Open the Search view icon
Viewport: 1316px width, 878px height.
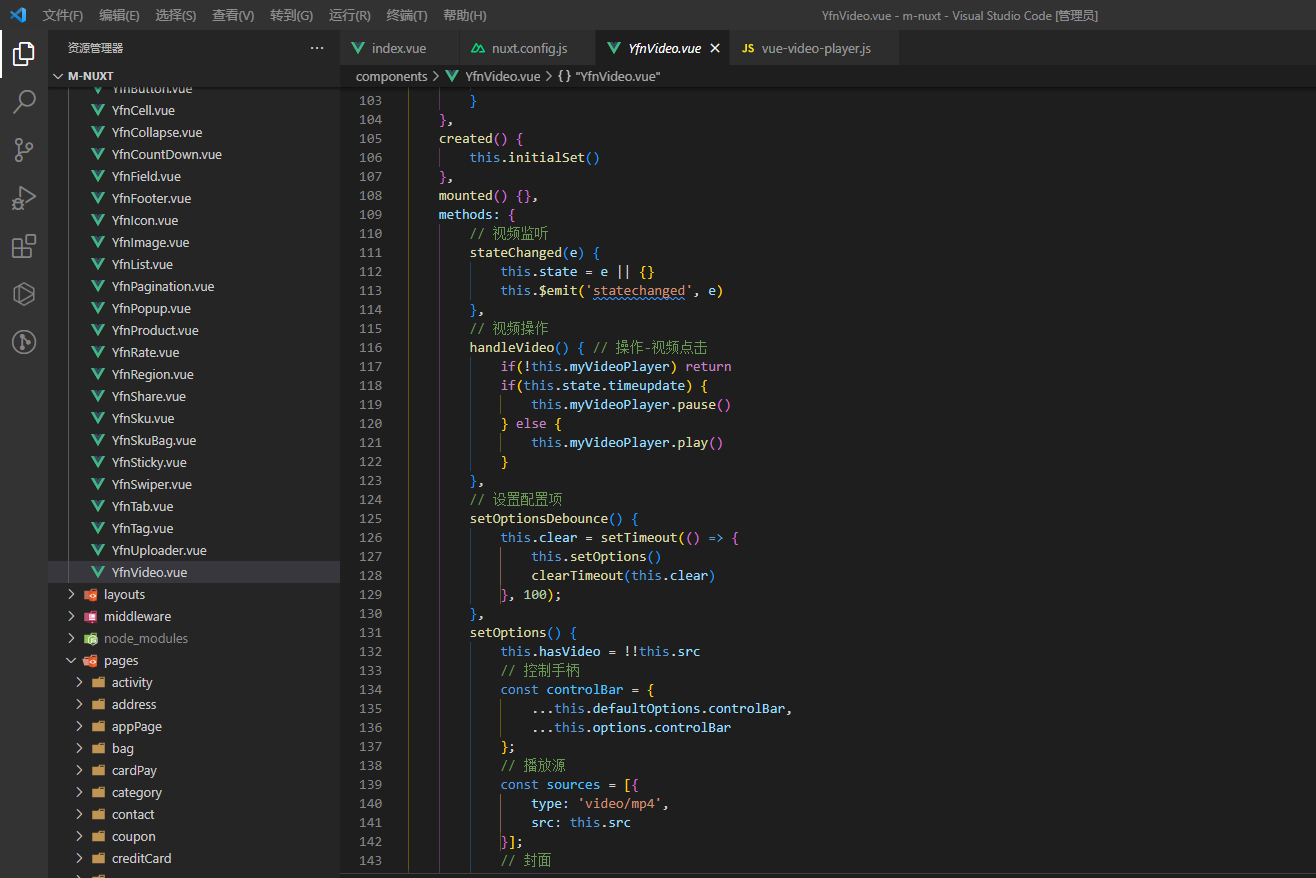[24, 102]
